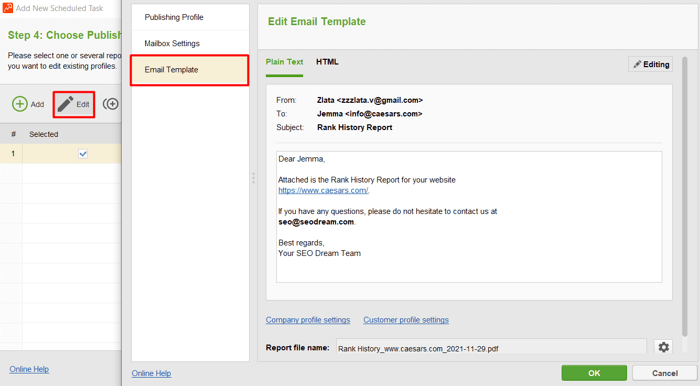
Task: Uncheck the Selected checkbox in row 1
Action: (x=83, y=154)
